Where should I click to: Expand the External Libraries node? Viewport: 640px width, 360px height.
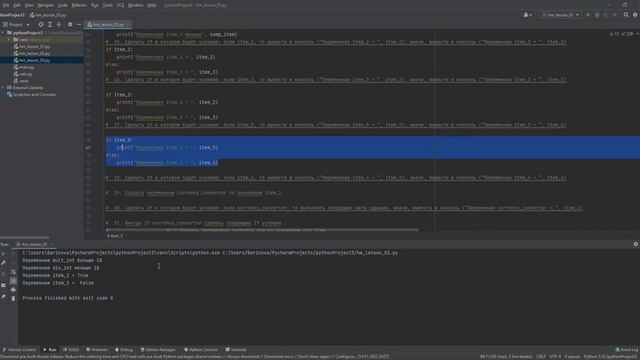pos(3,88)
